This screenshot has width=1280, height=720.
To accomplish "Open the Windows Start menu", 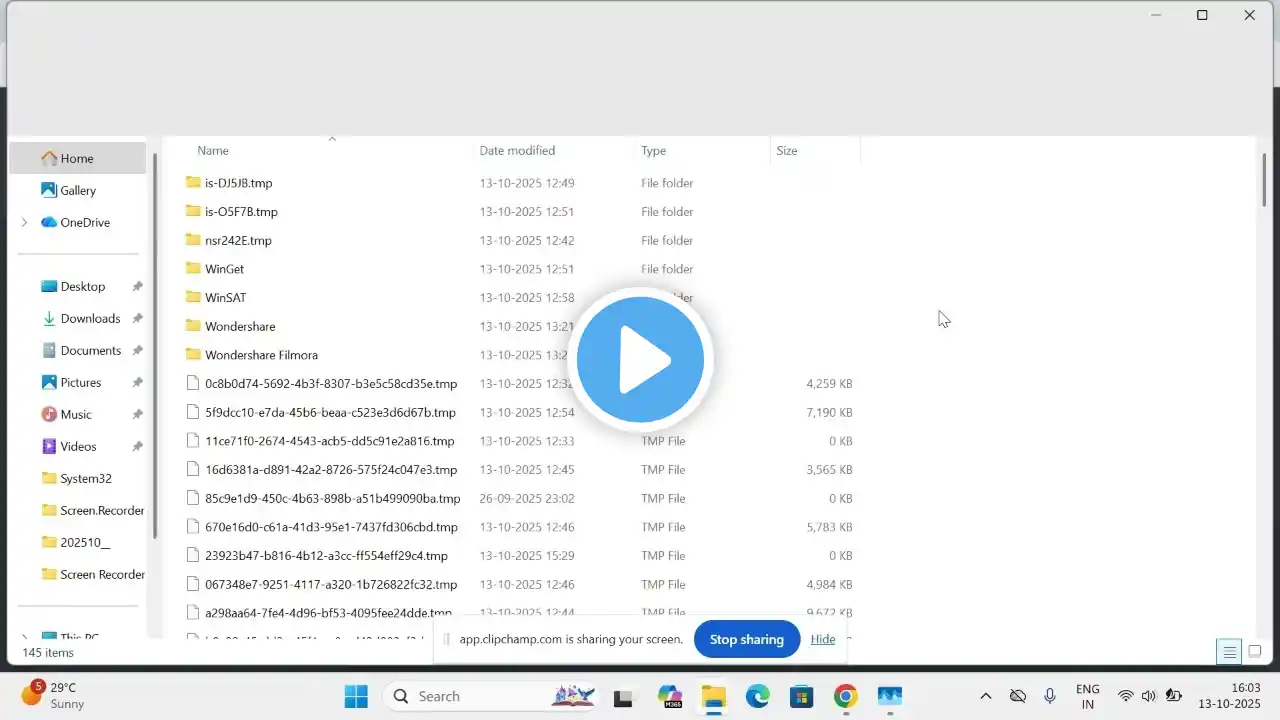I will coord(356,696).
